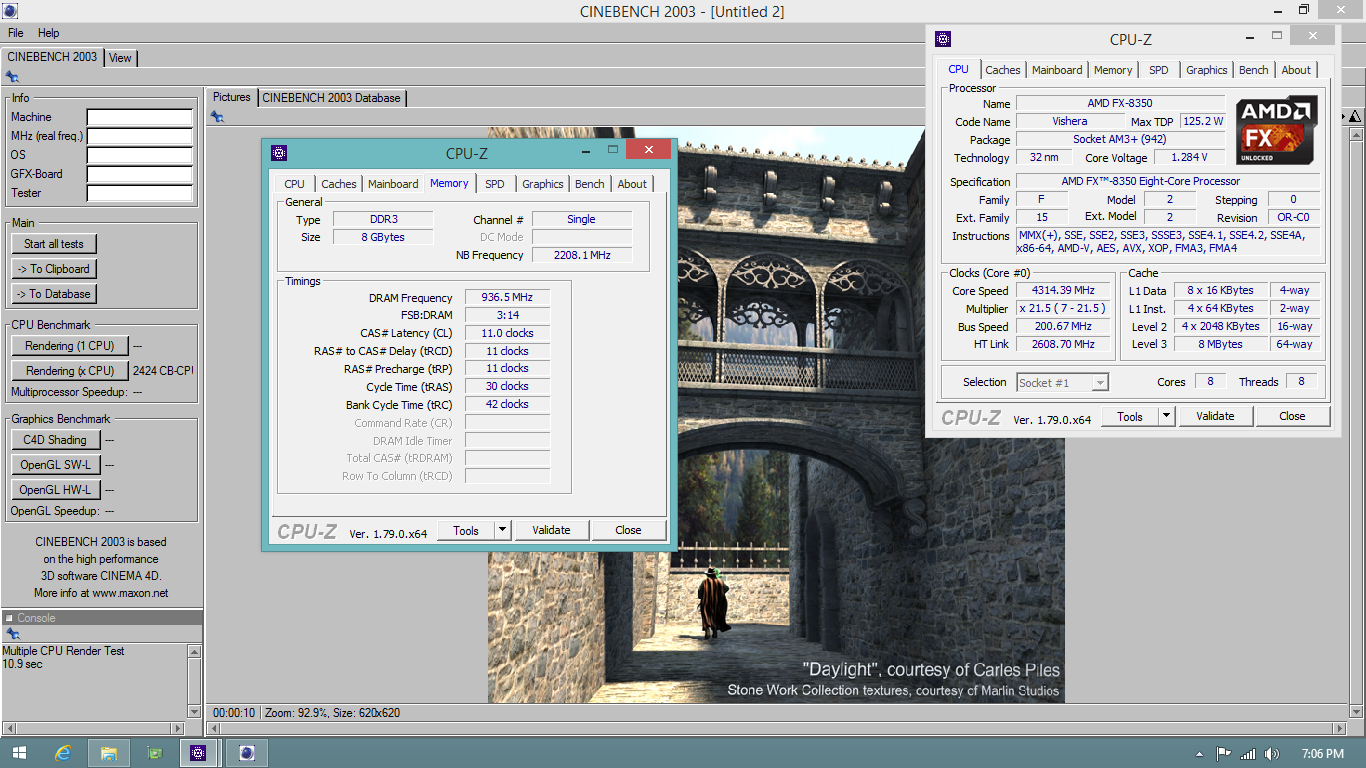
Task: Run Rendering (1 CPU) benchmark
Action: 70,346
